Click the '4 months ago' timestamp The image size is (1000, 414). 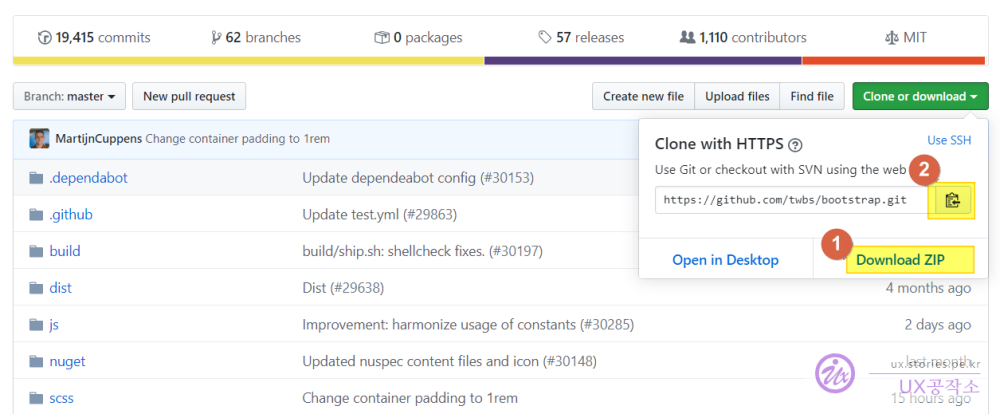click(x=928, y=288)
